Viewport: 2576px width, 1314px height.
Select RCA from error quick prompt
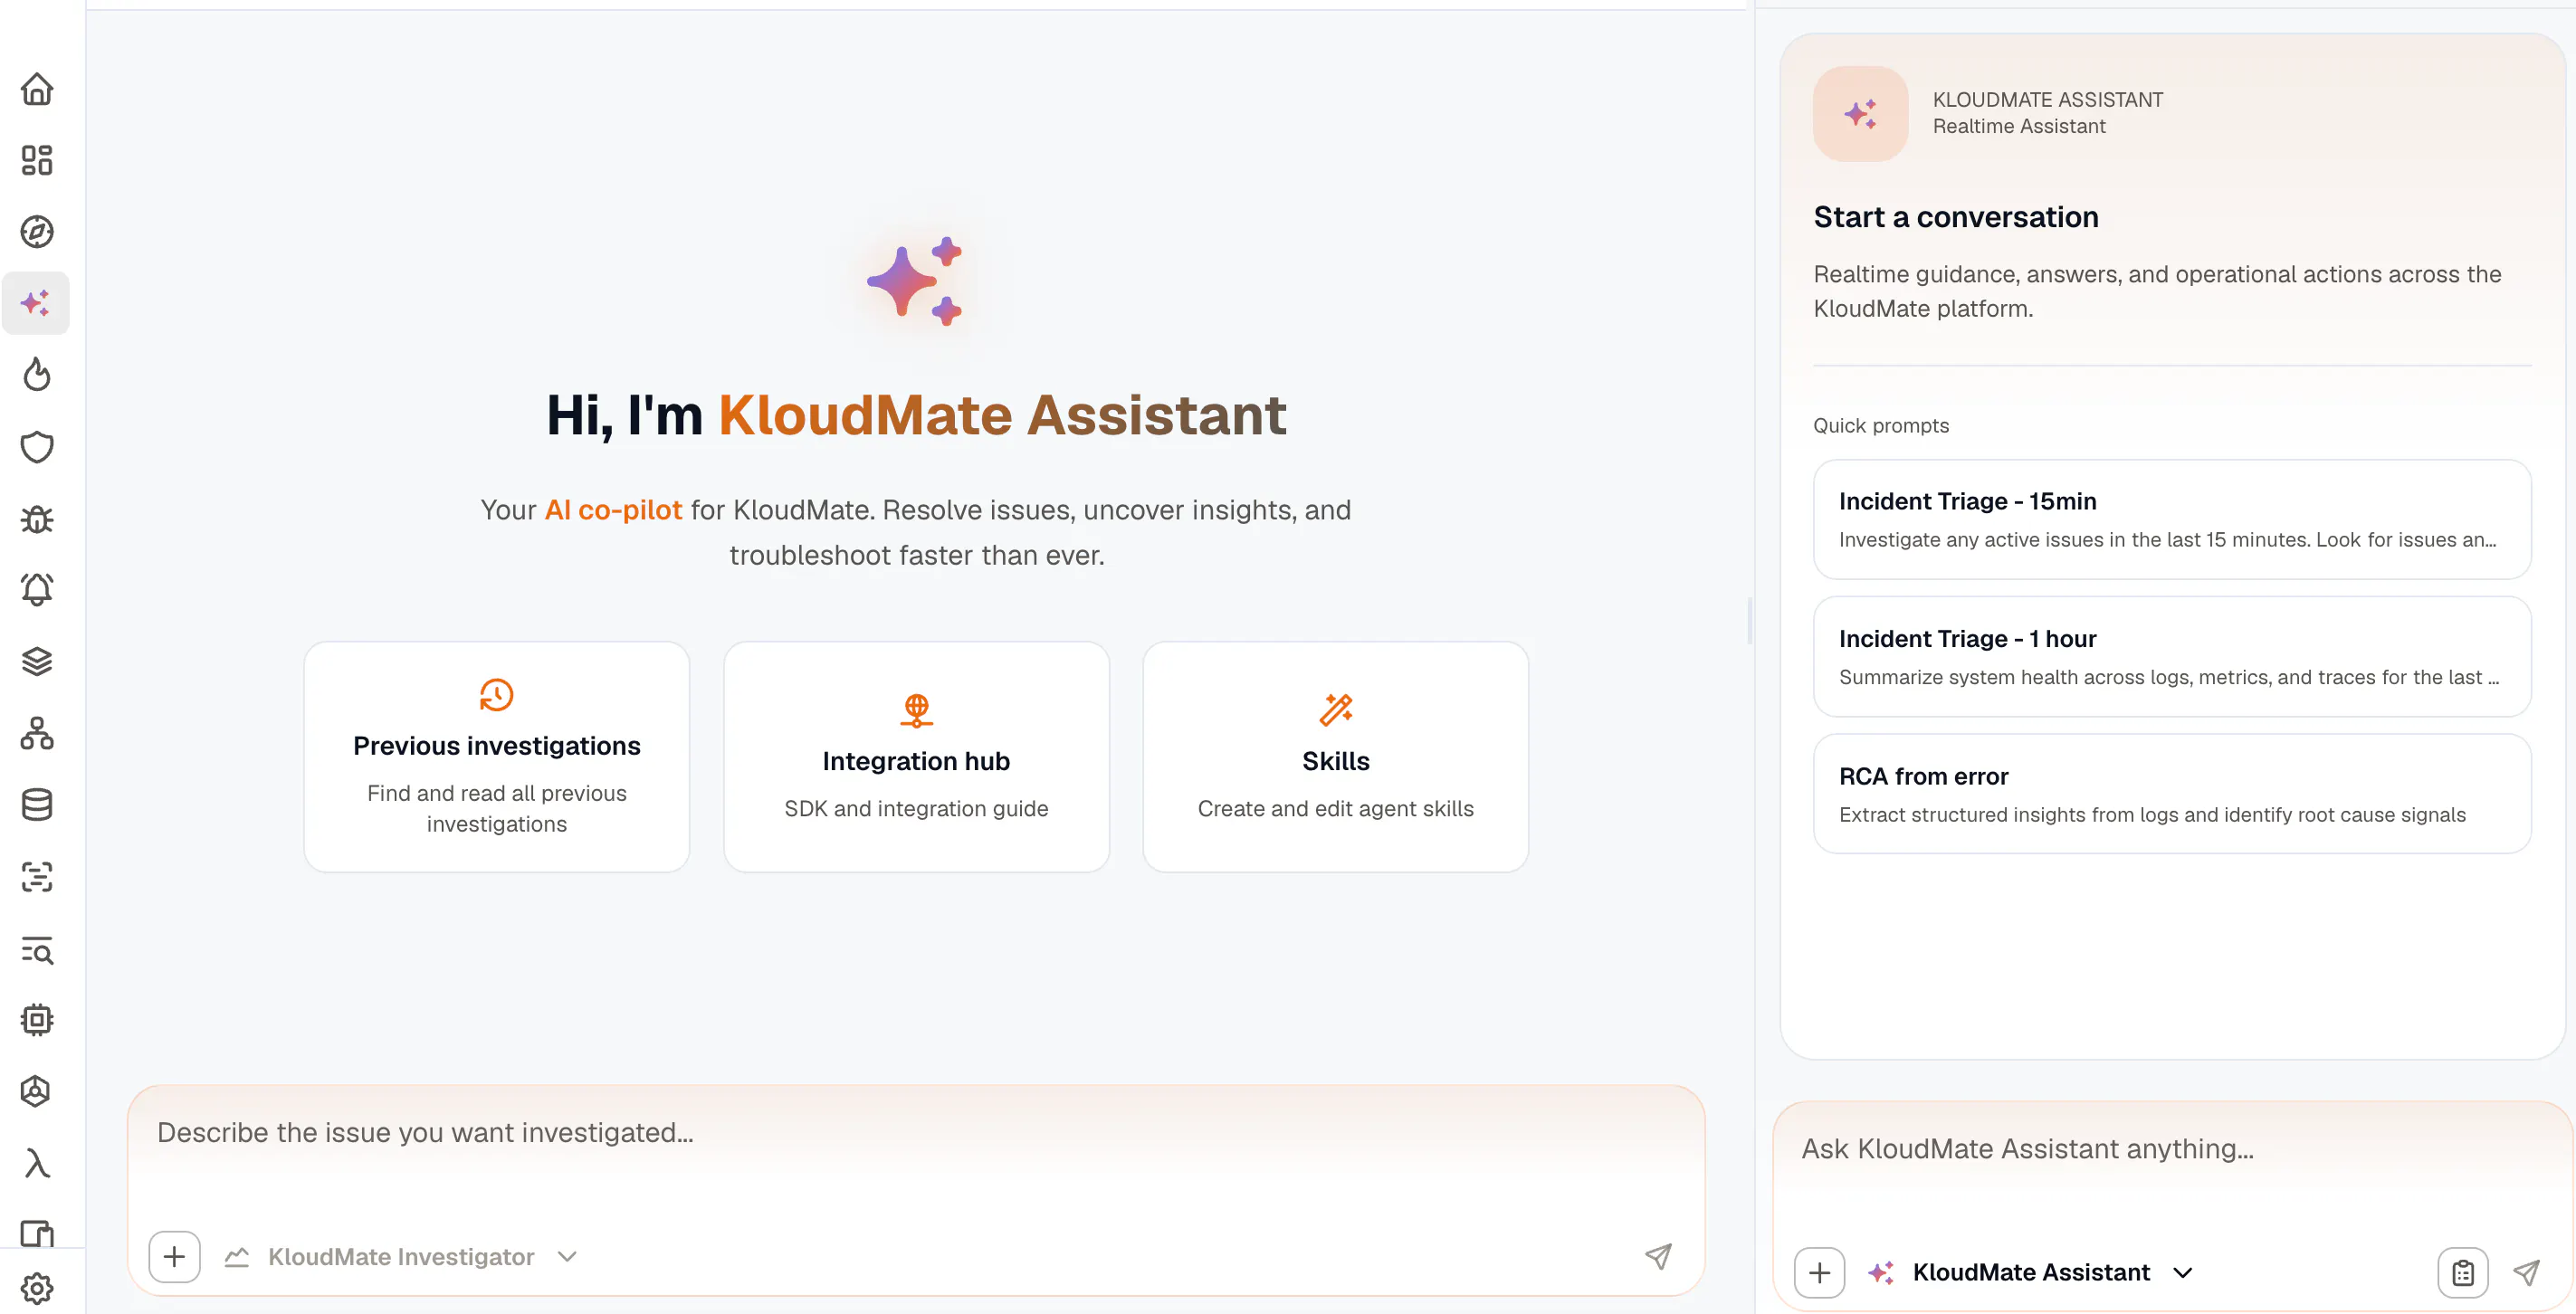[2172, 794]
